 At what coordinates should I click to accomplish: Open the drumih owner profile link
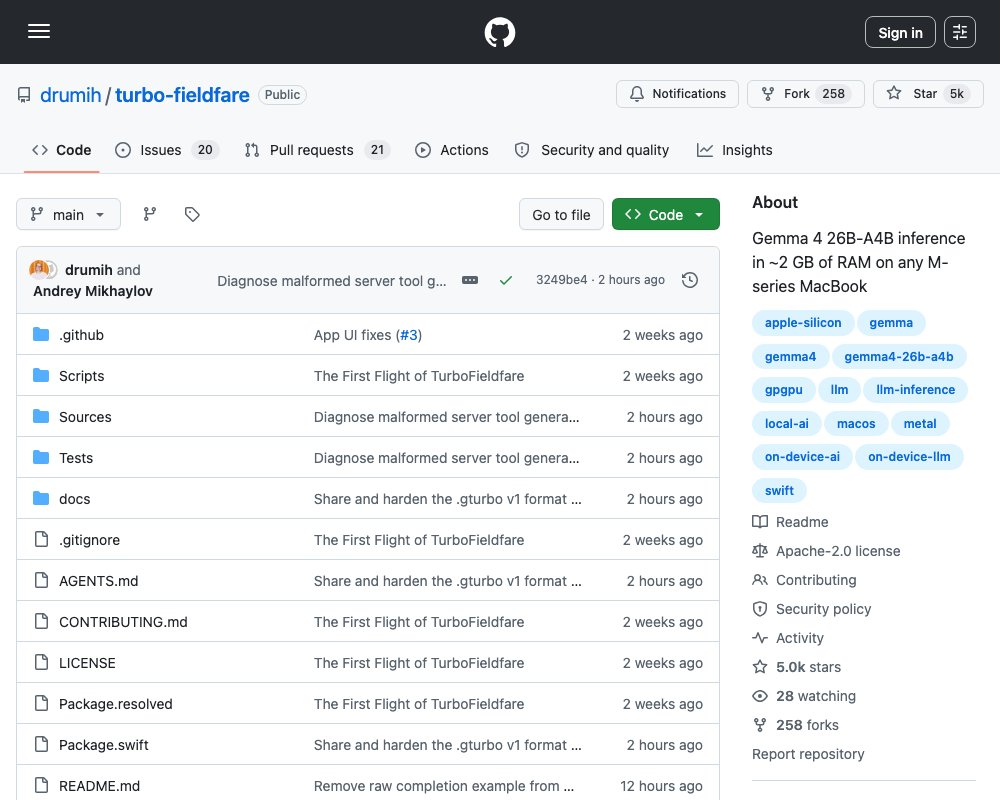coord(70,95)
